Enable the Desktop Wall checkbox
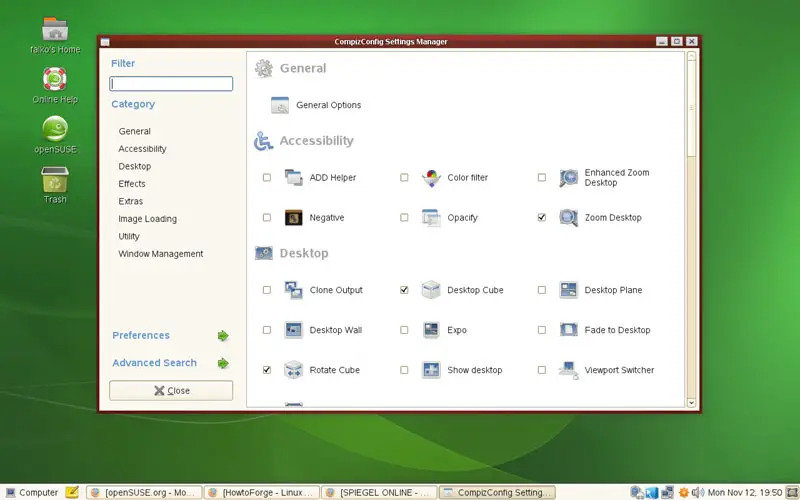 coord(267,330)
